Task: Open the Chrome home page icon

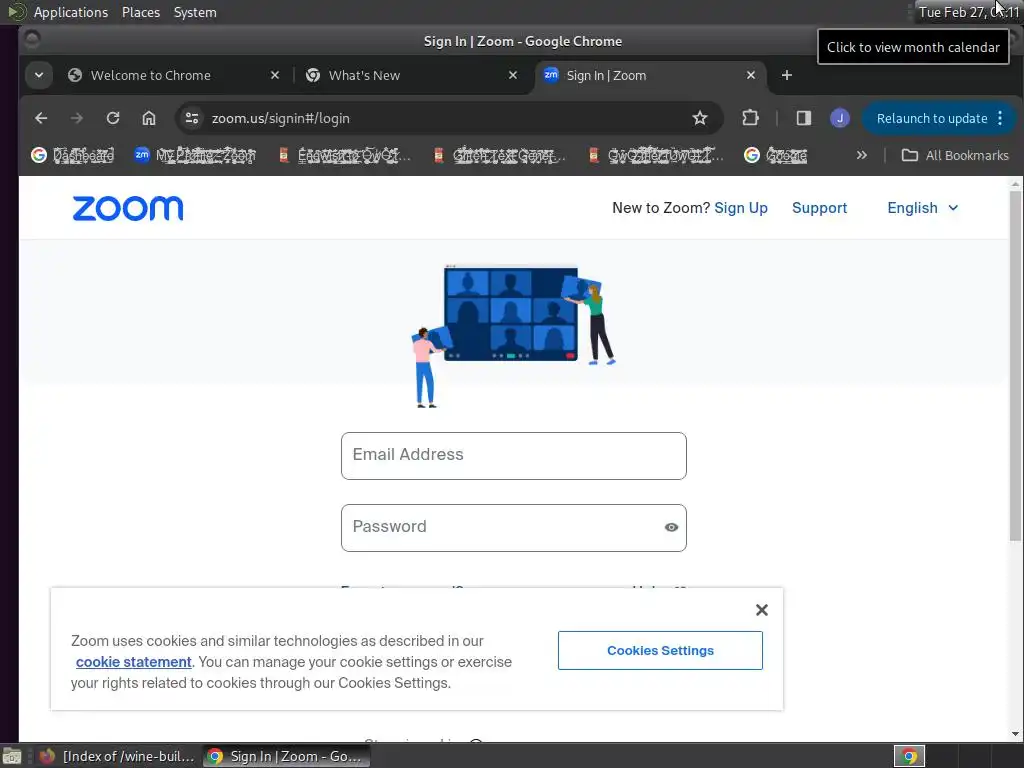Action: click(x=149, y=118)
